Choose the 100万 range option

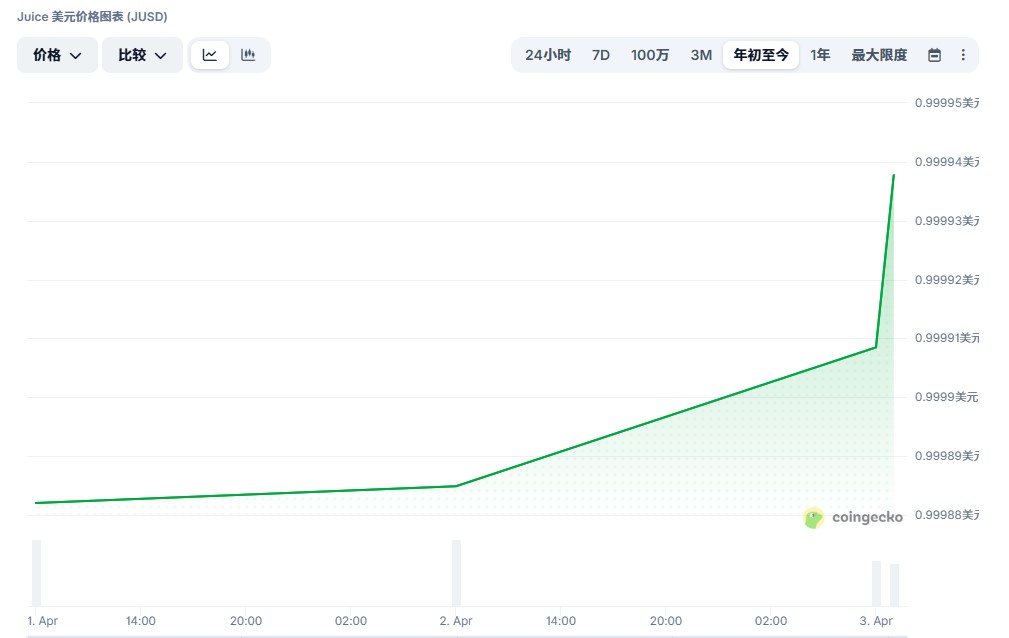[x=650, y=55]
